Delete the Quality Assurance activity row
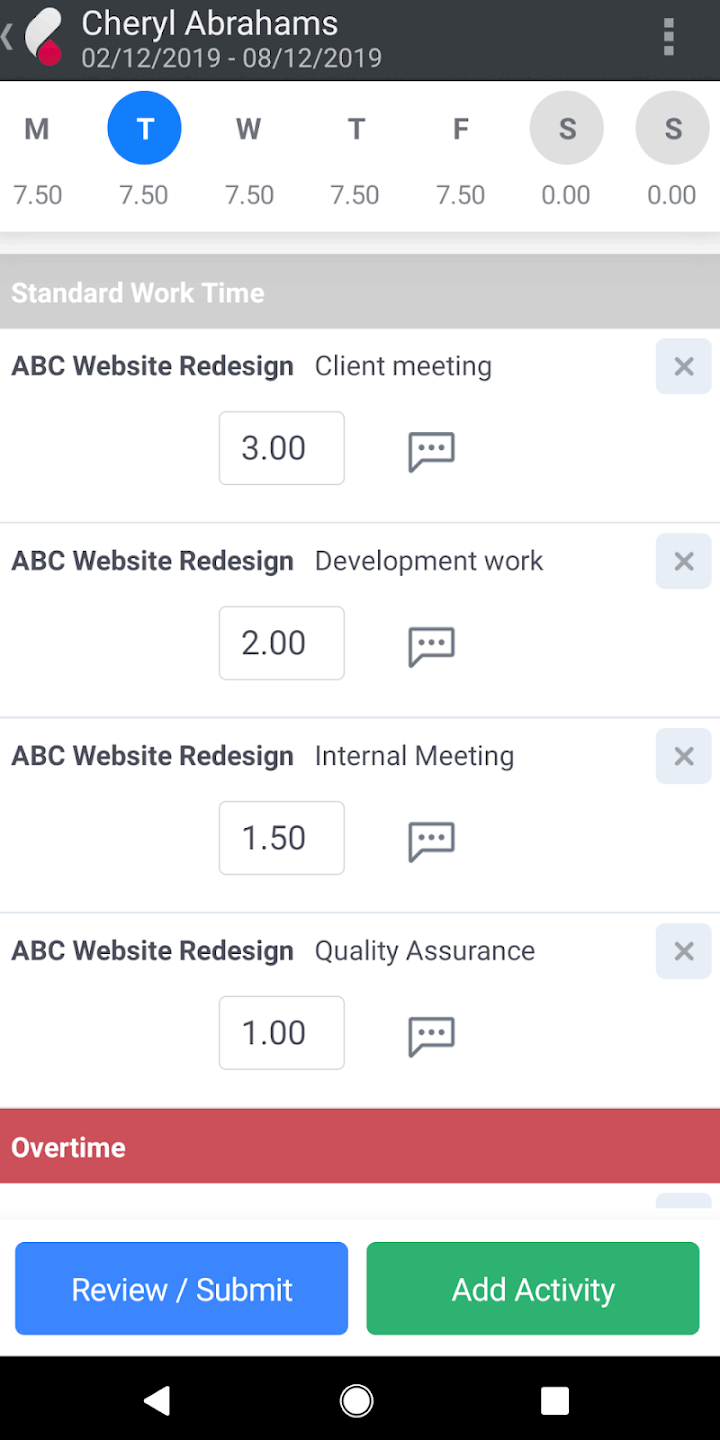The image size is (720, 1440). [x=684, y=951]
